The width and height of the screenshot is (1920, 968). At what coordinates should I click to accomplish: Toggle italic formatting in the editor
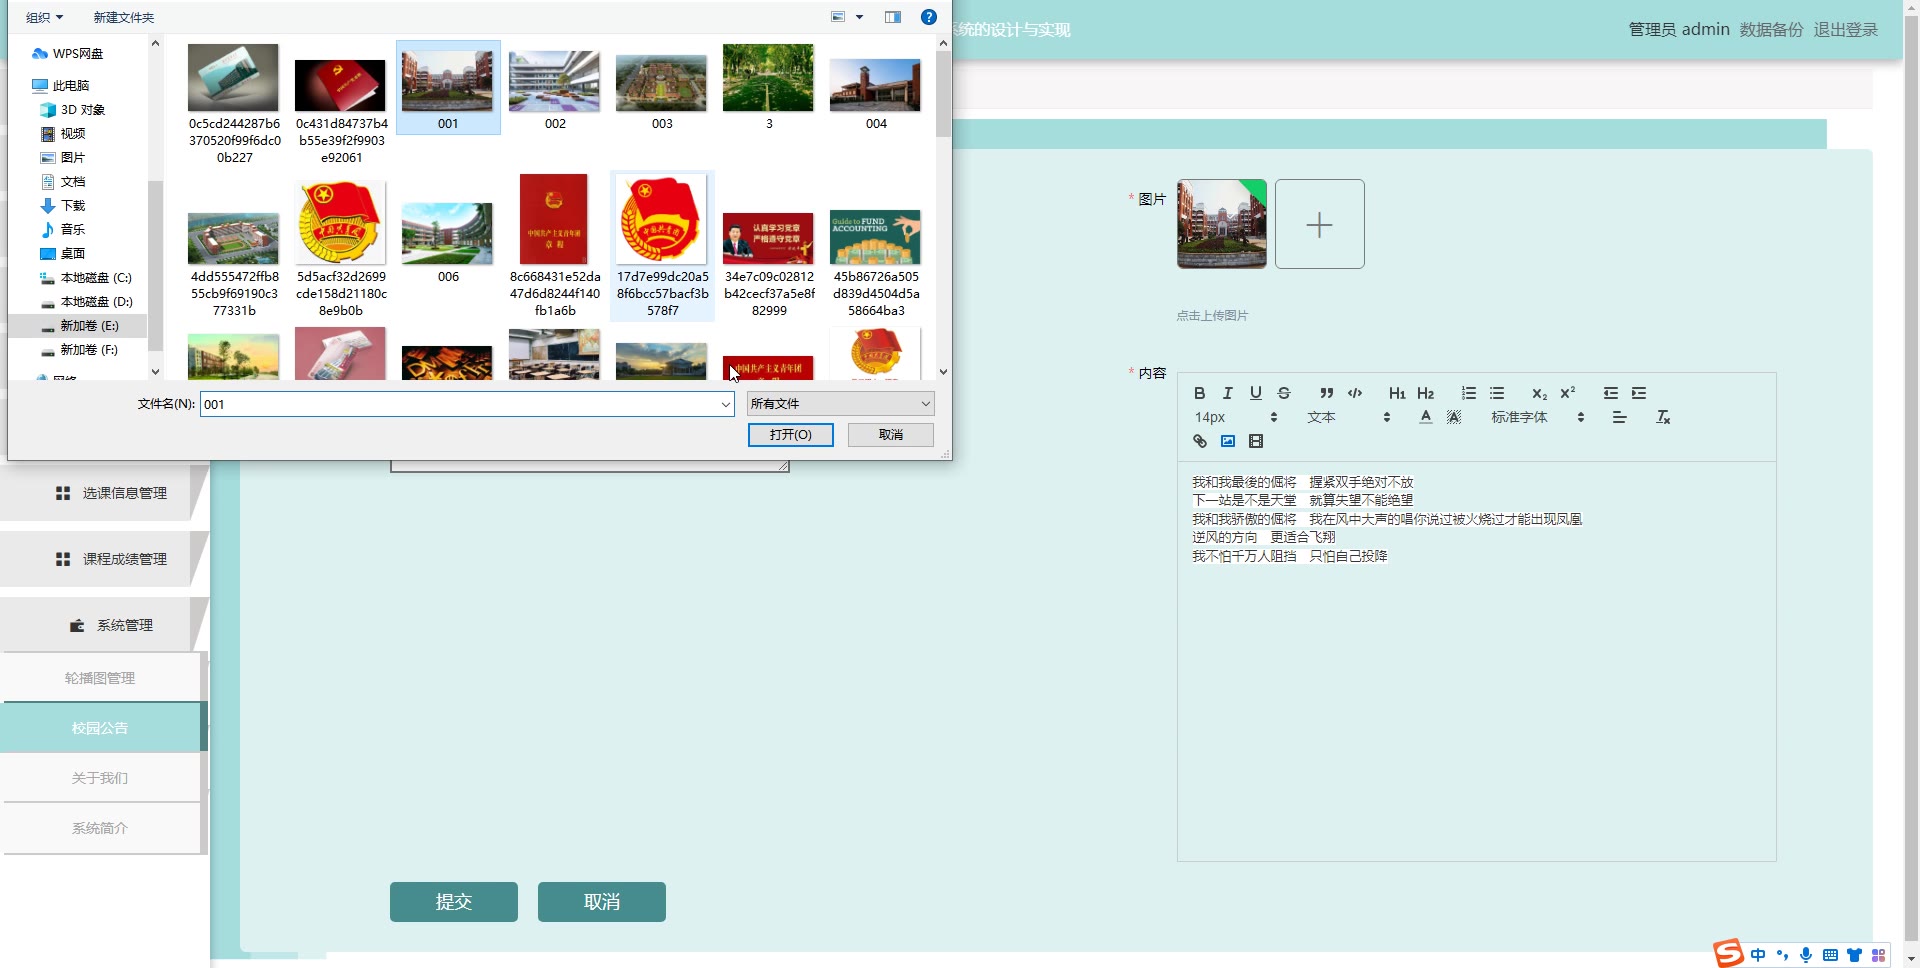click(1227, 393)
